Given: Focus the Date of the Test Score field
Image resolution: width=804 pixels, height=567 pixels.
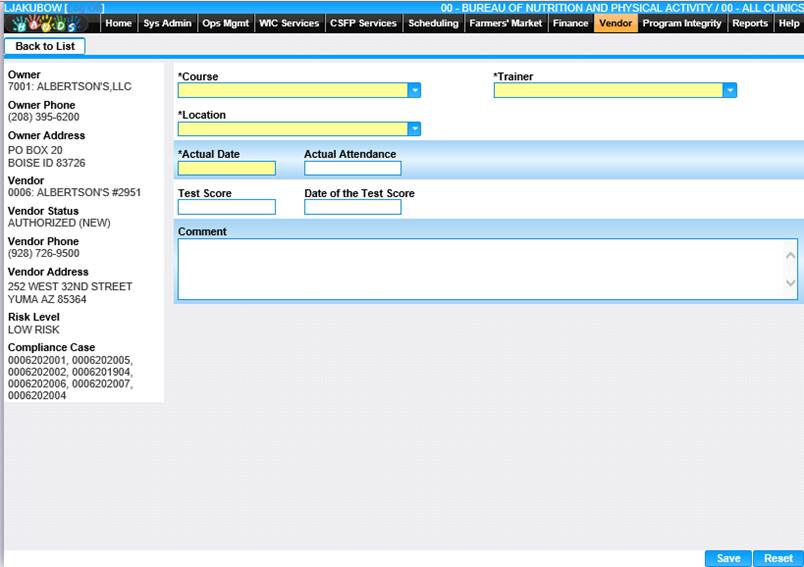Looking at the screenshot, I should (x=353, y=207).
